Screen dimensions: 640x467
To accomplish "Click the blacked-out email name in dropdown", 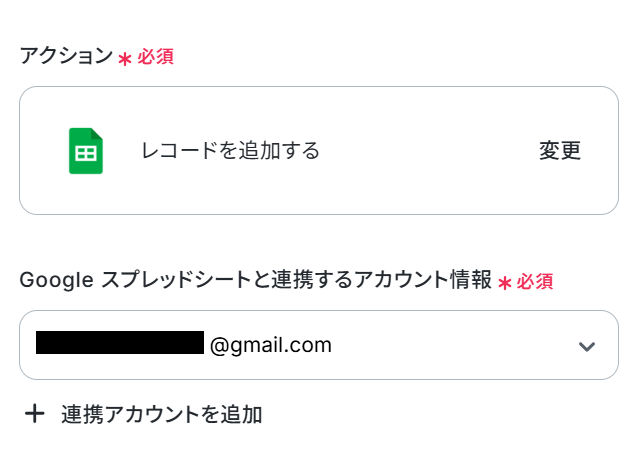I will click(x=120, y=345).
